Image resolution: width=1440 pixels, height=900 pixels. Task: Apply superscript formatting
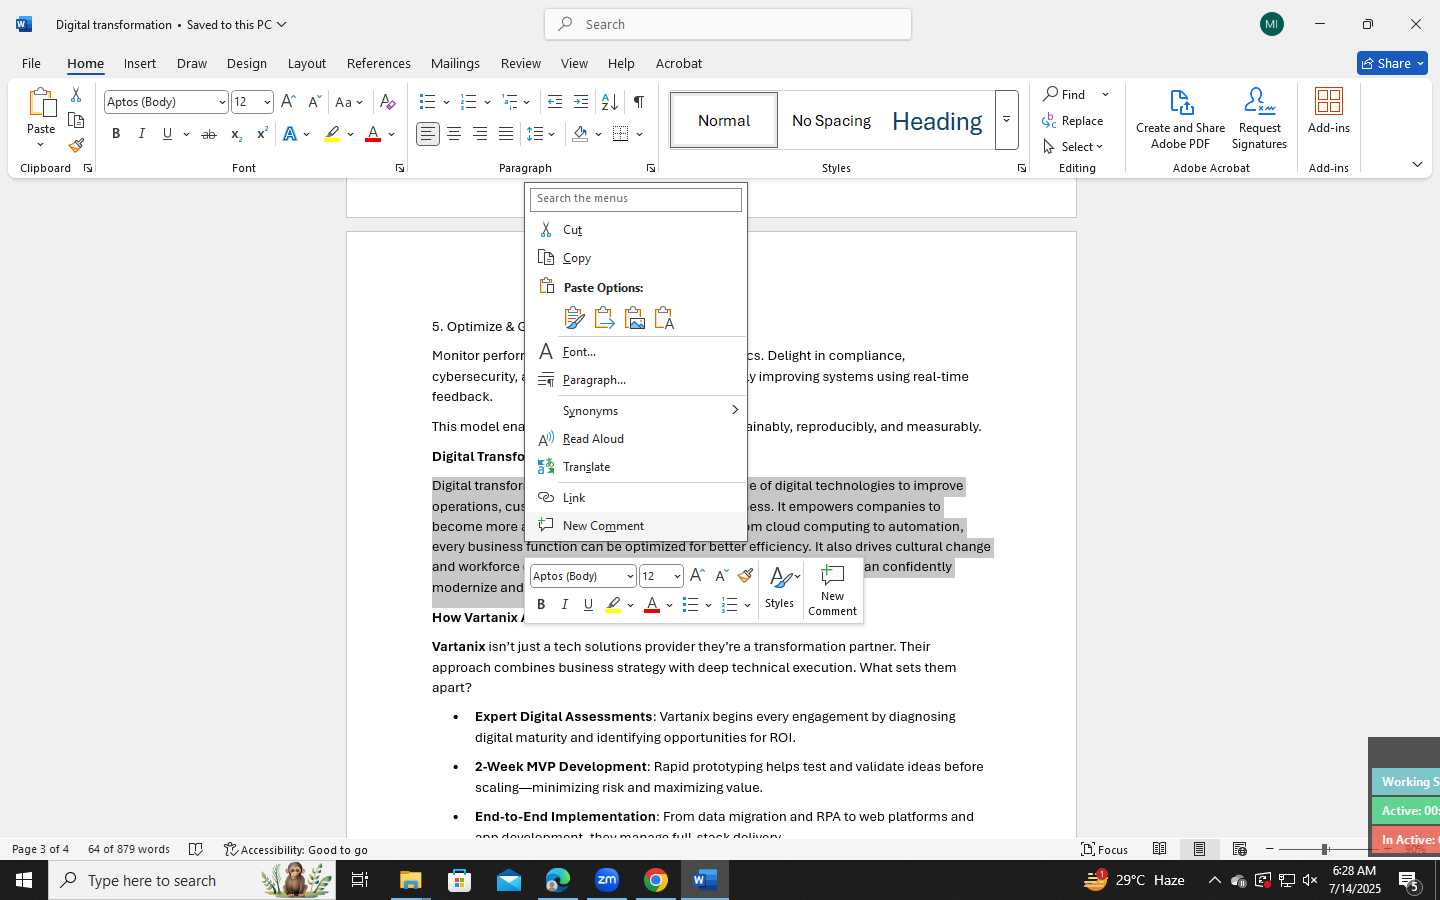click(x=262, y=134)
